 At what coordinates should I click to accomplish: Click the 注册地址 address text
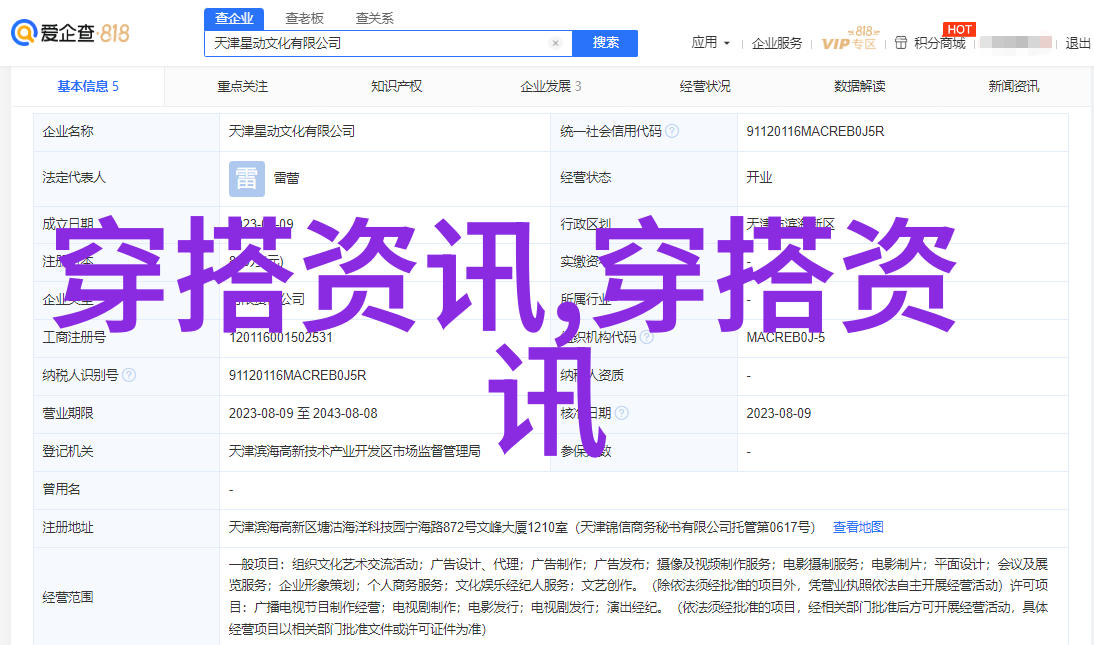tap(521, 527)
